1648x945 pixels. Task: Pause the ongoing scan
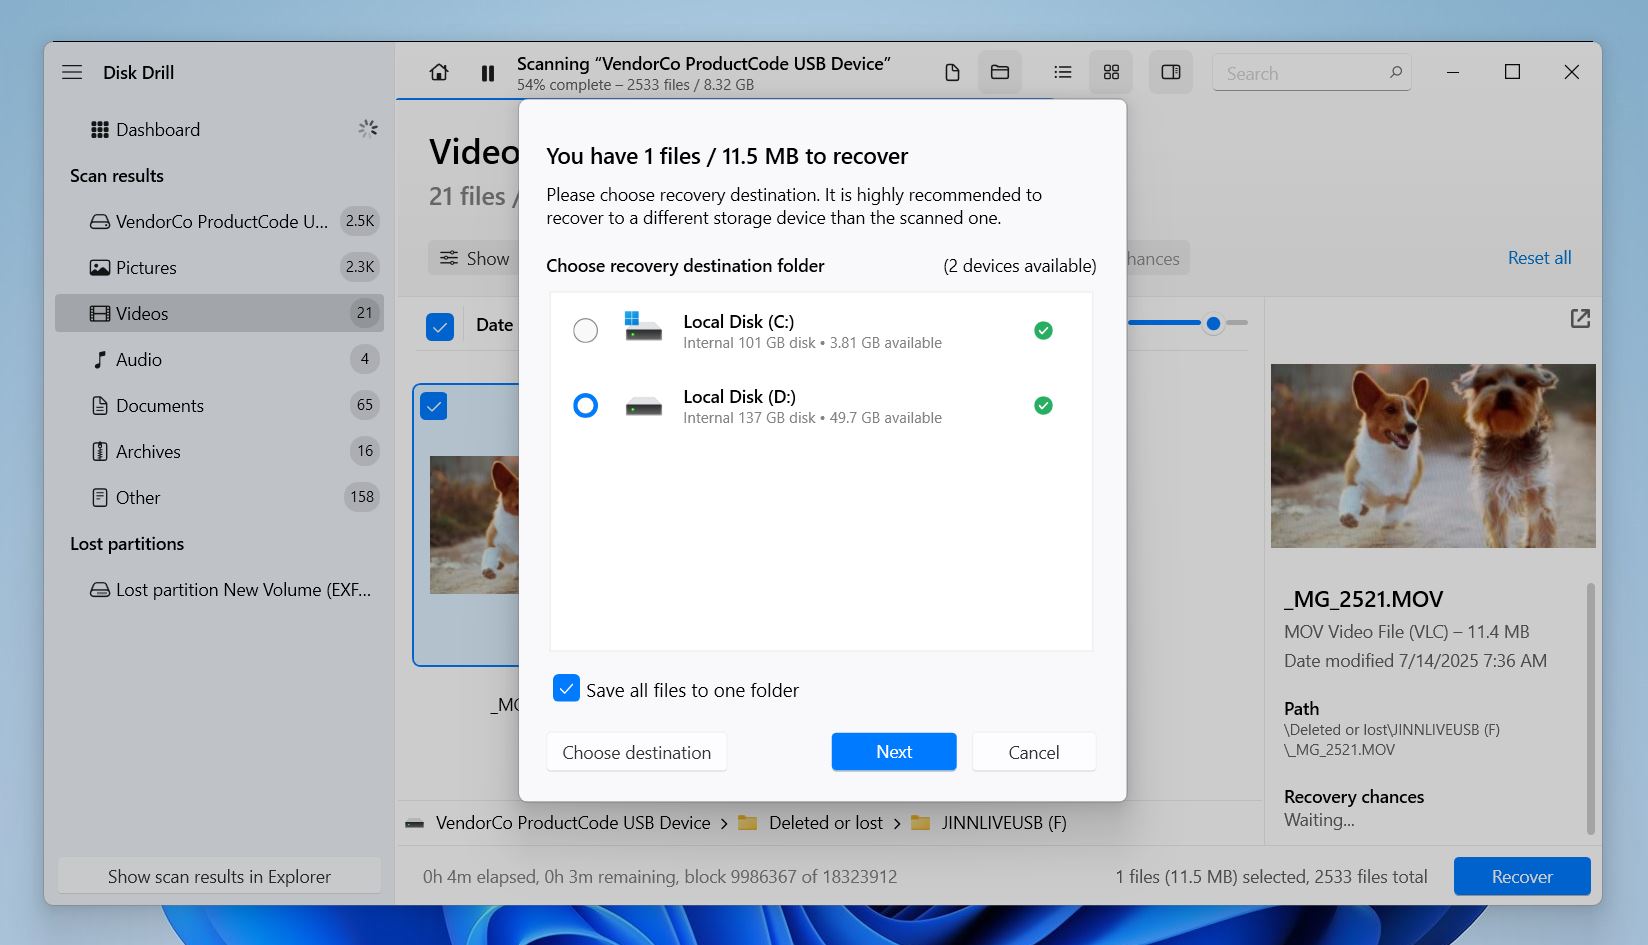(x=488, y=73)
